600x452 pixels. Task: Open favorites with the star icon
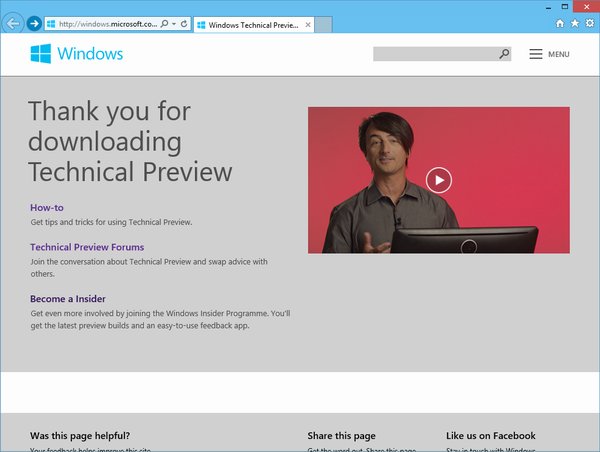(575, 23)
